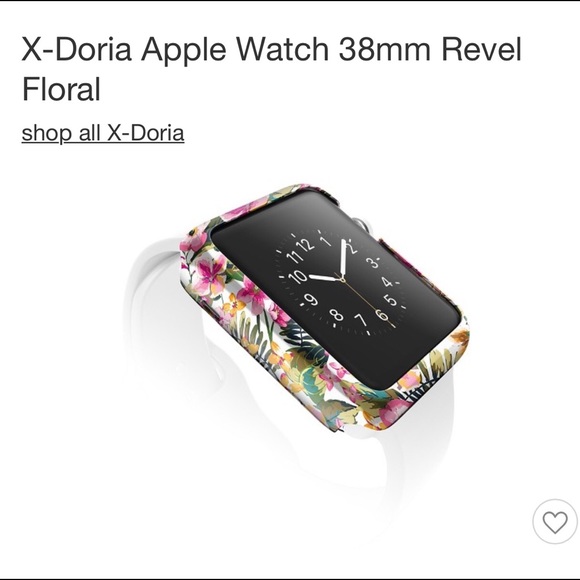Screen dimensions: 580x580
Task: Click the pink flower on the case corner
Action: click(x=209, y=273)
